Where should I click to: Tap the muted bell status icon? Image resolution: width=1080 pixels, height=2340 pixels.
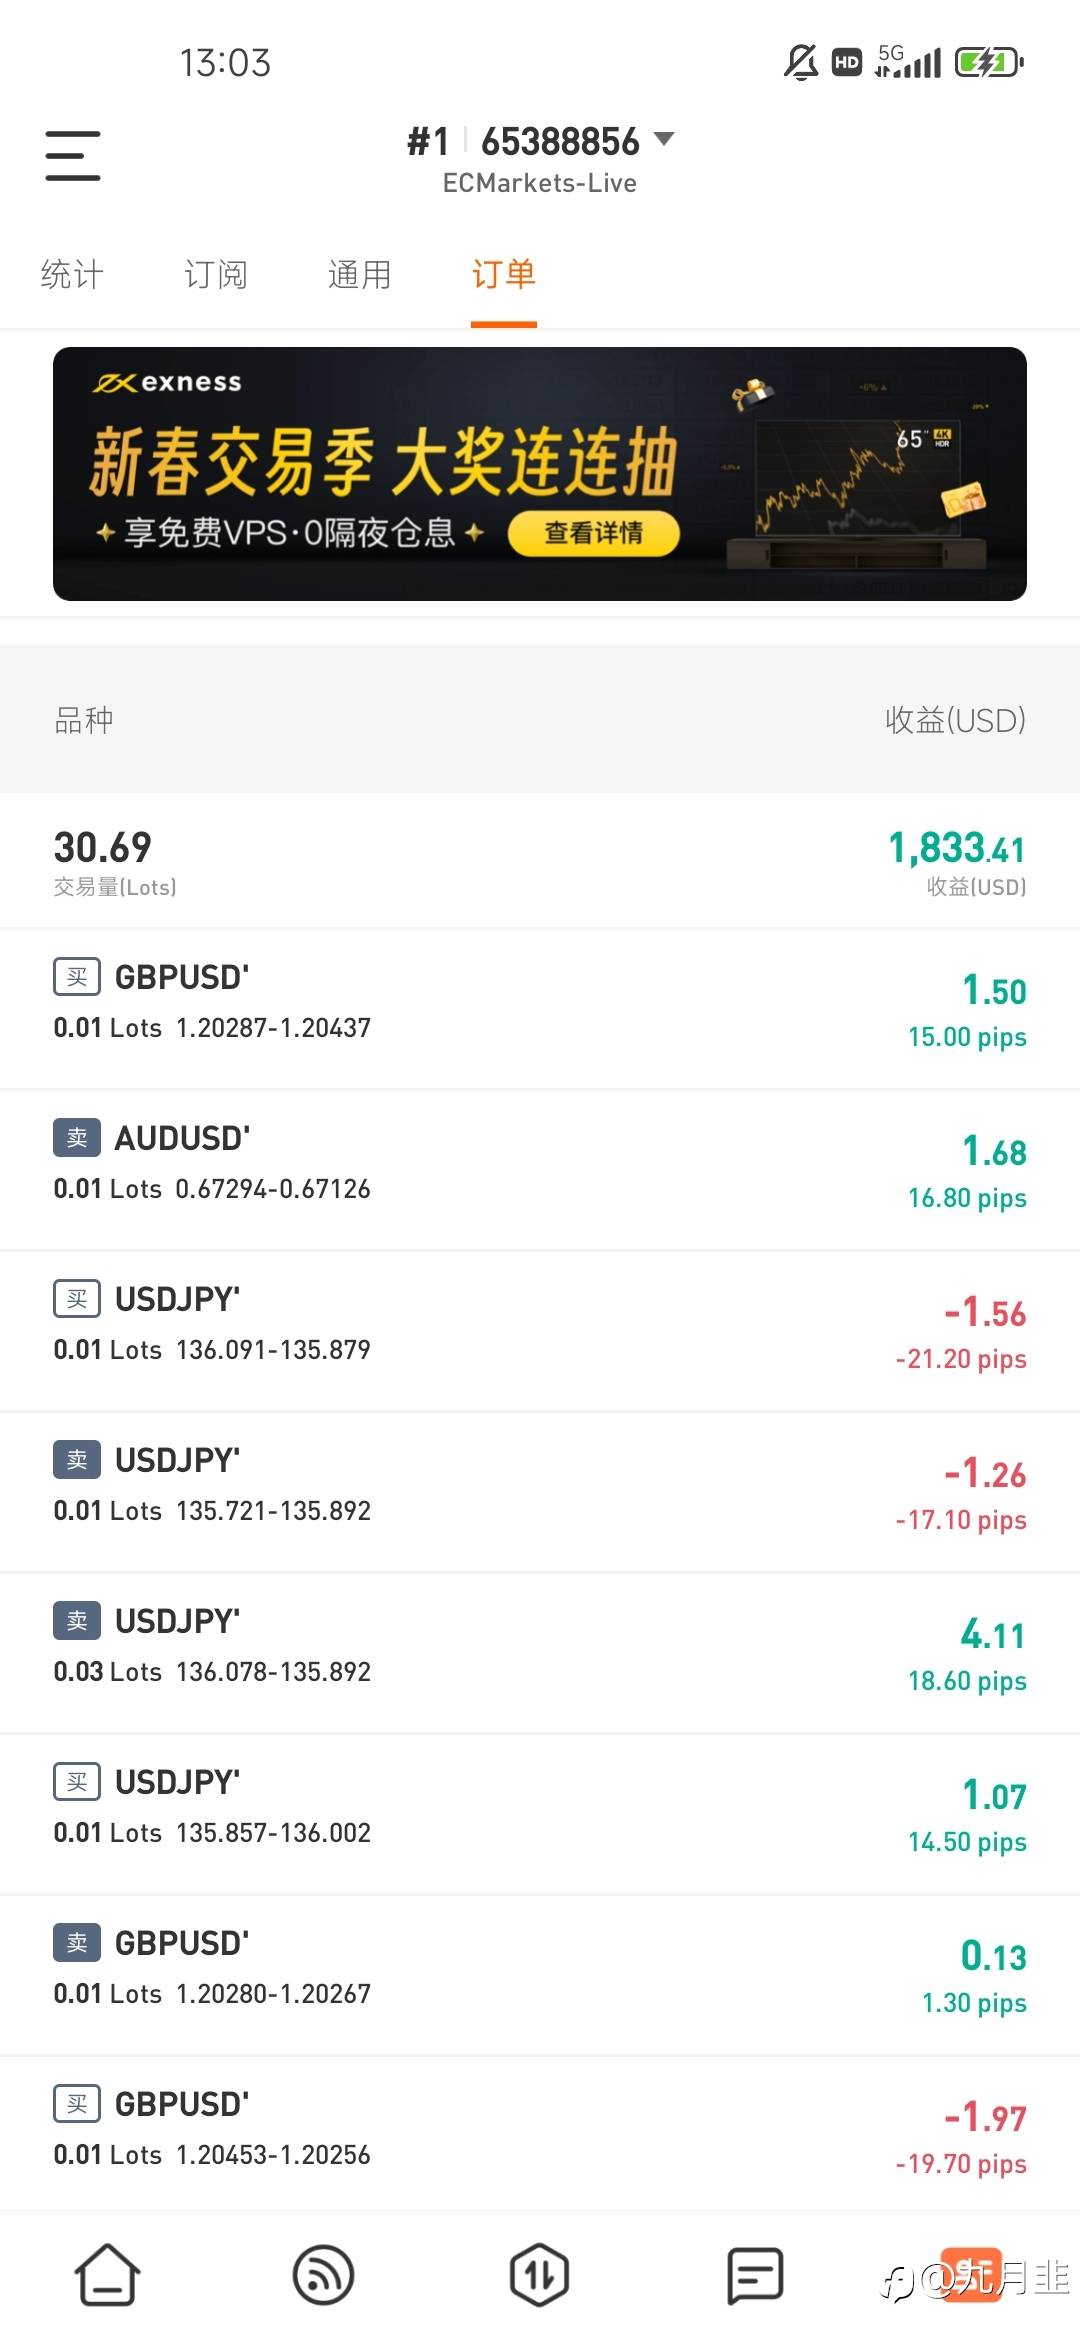coord(800,62)
